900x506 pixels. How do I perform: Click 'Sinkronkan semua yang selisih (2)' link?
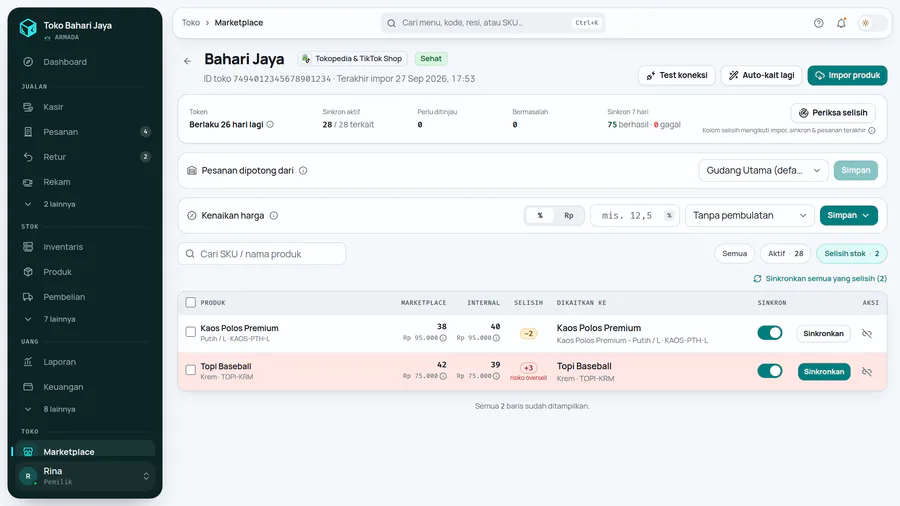coord(820,279)
